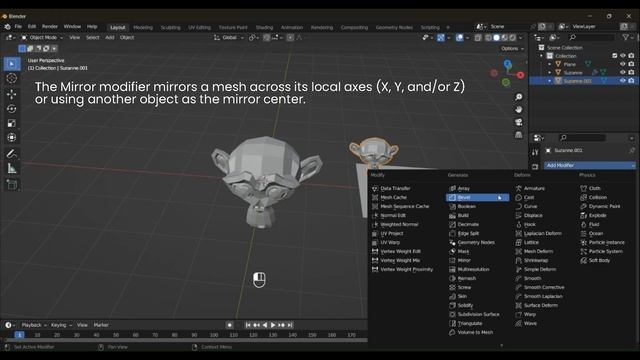Toggle Collection visibility eye icon
The width and height of the screenshot is (640, 360).
pos(623,56)
